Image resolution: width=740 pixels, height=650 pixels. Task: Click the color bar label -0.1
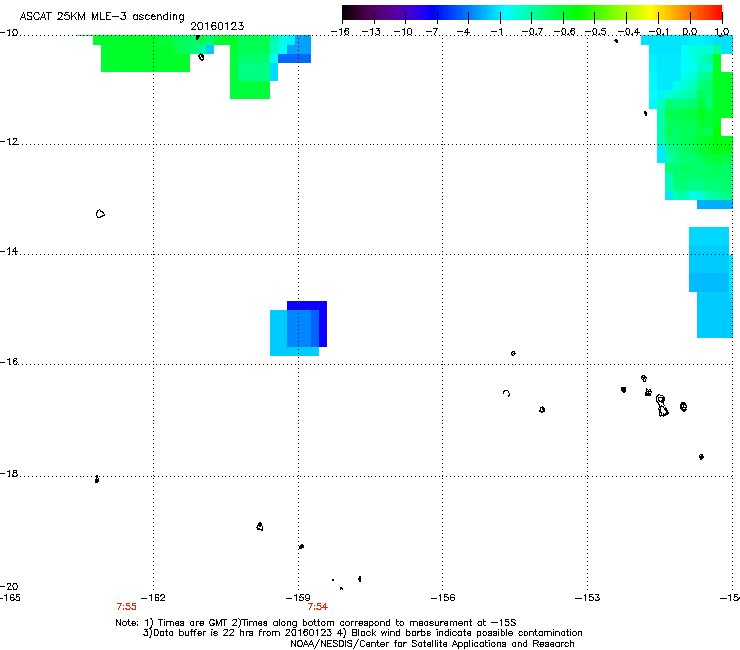[659, 32]
